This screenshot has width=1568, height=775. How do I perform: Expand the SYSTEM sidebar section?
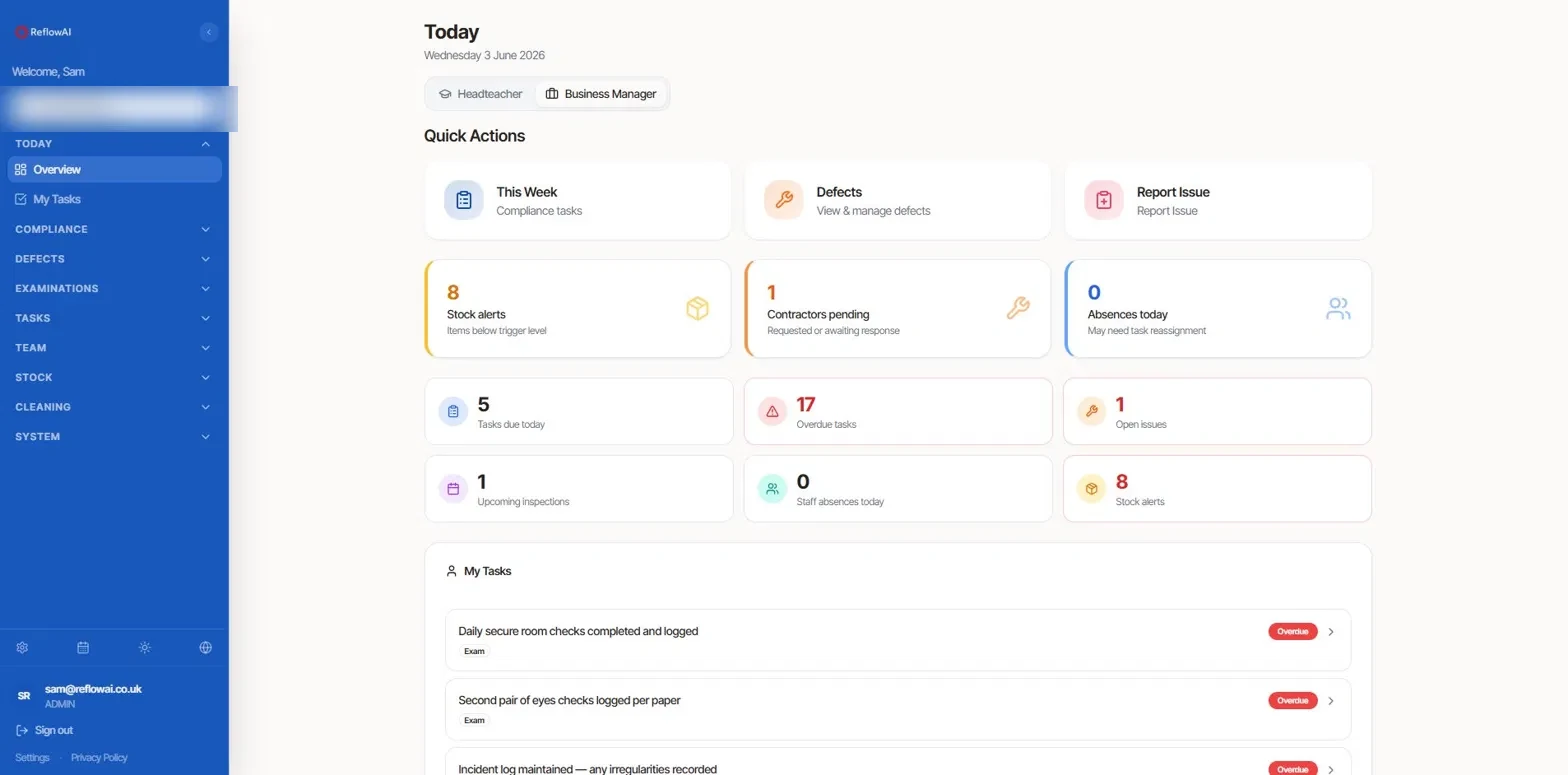[114, 437]
